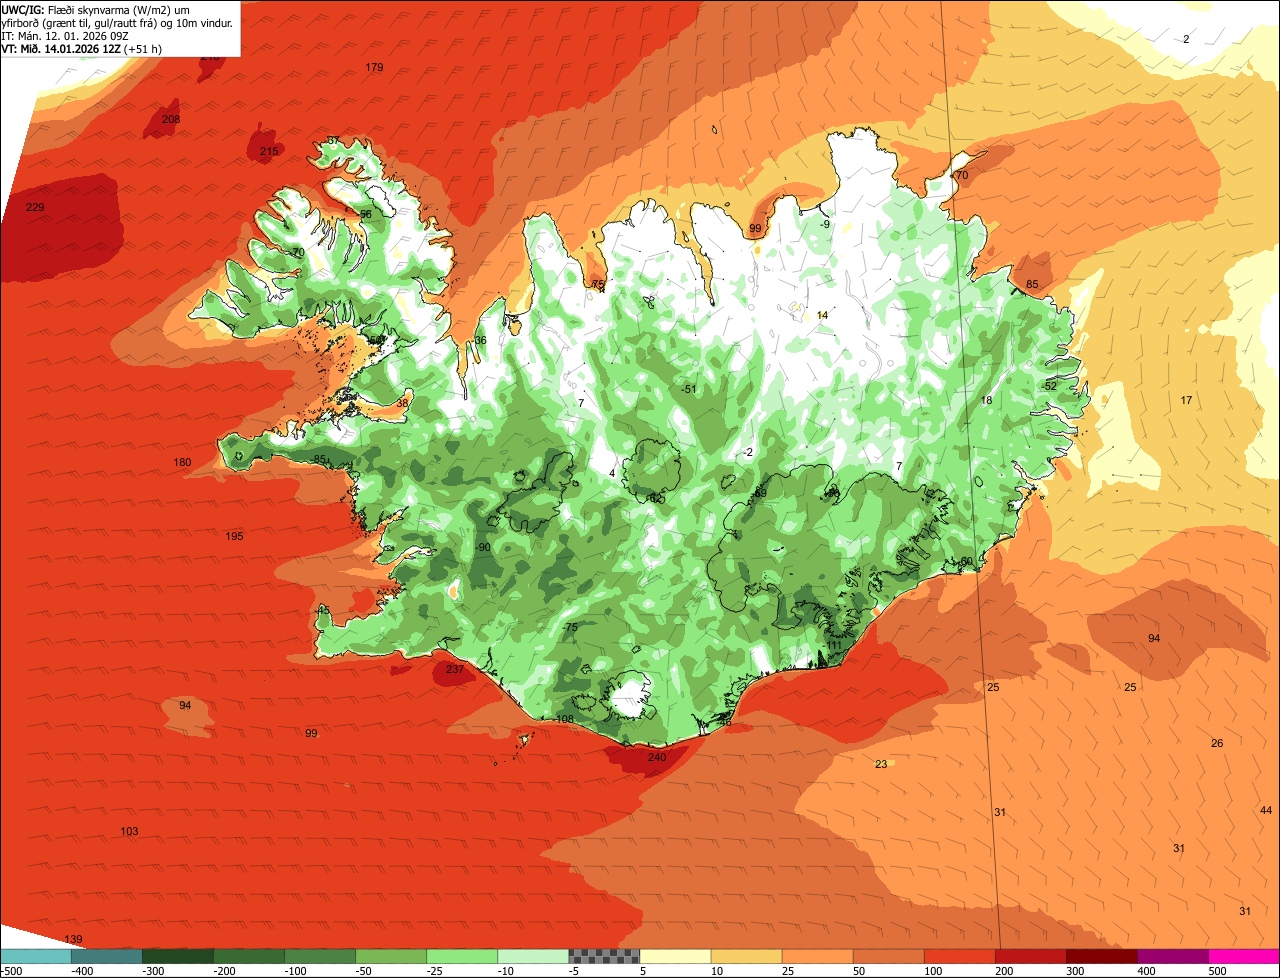The image size is (1280, 978).
Task: Click the map value "215"
Action: 269,152
